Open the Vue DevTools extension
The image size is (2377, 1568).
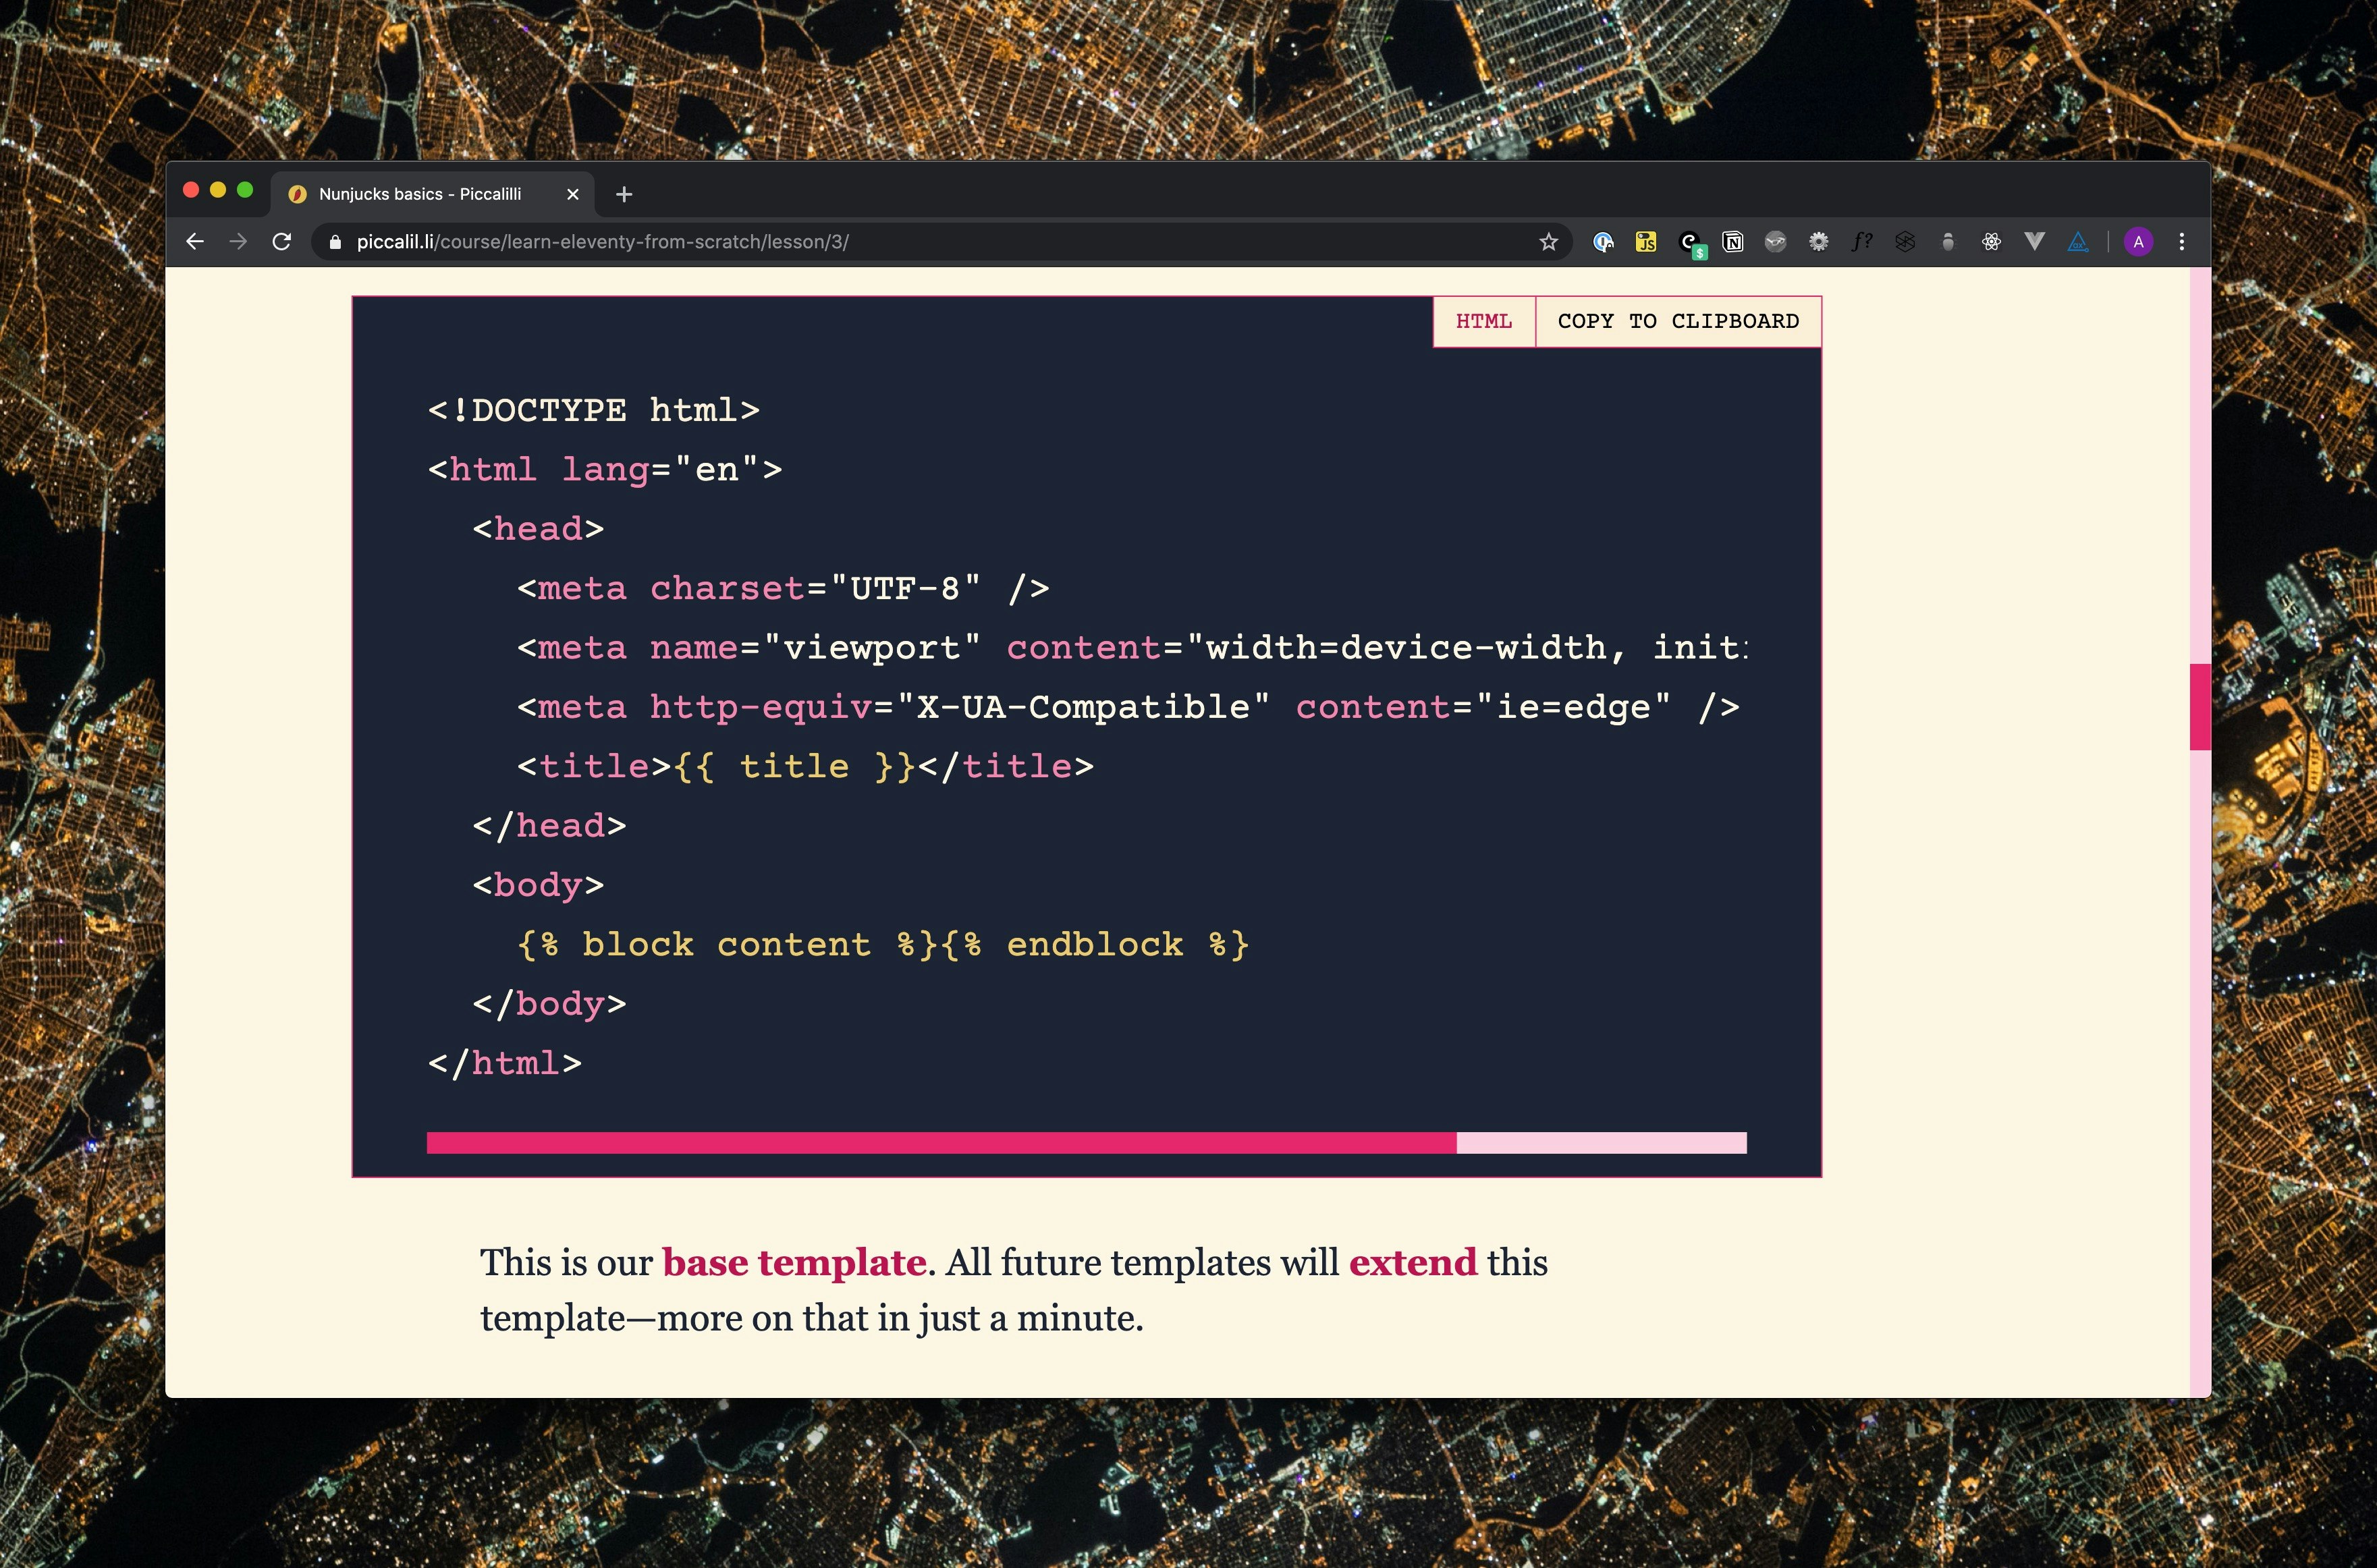(x=2034, y=241)
